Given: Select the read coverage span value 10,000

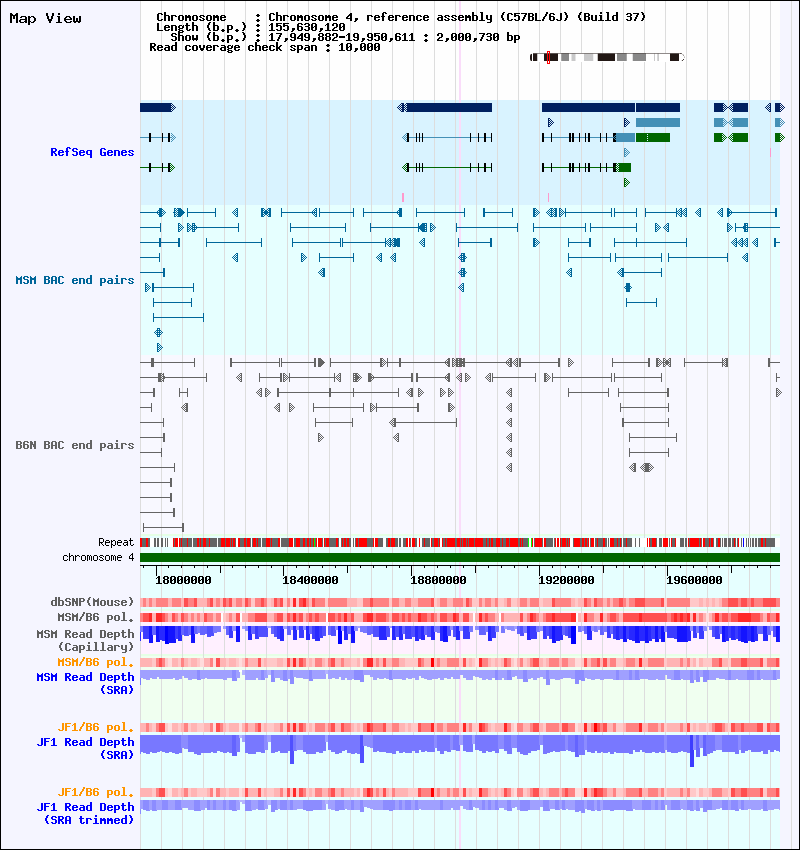Looking at the screenshot, I should coord(359,48).
